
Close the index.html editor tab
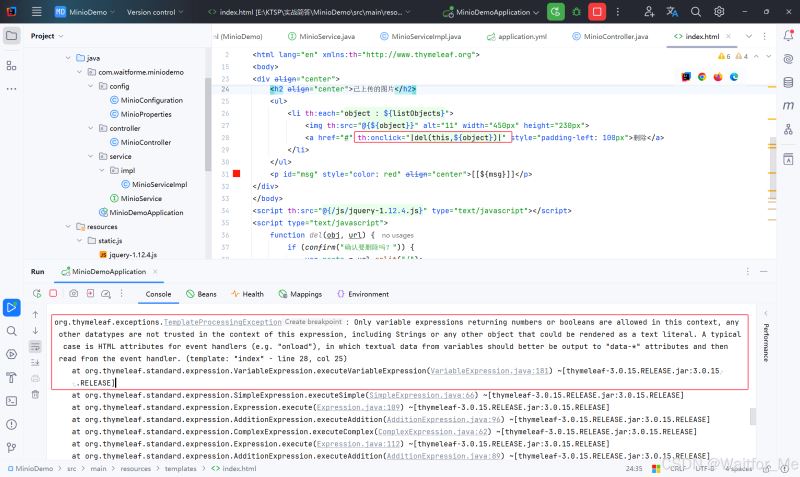tap(729, 36)
